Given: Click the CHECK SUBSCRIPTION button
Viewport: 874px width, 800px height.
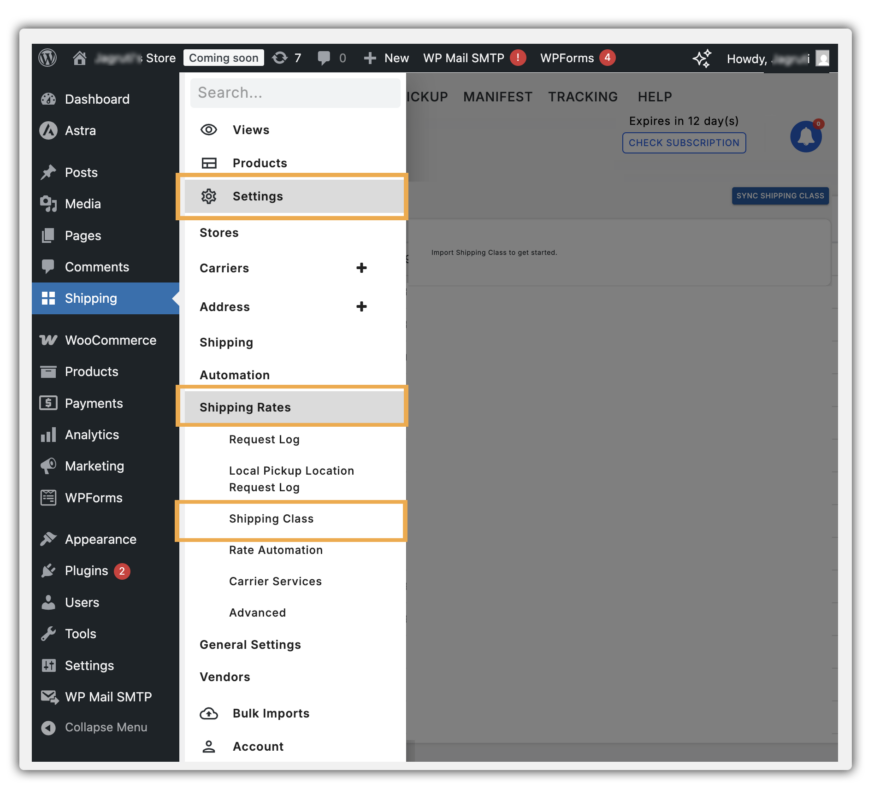Looking at the screenshot, I should 684,143.
